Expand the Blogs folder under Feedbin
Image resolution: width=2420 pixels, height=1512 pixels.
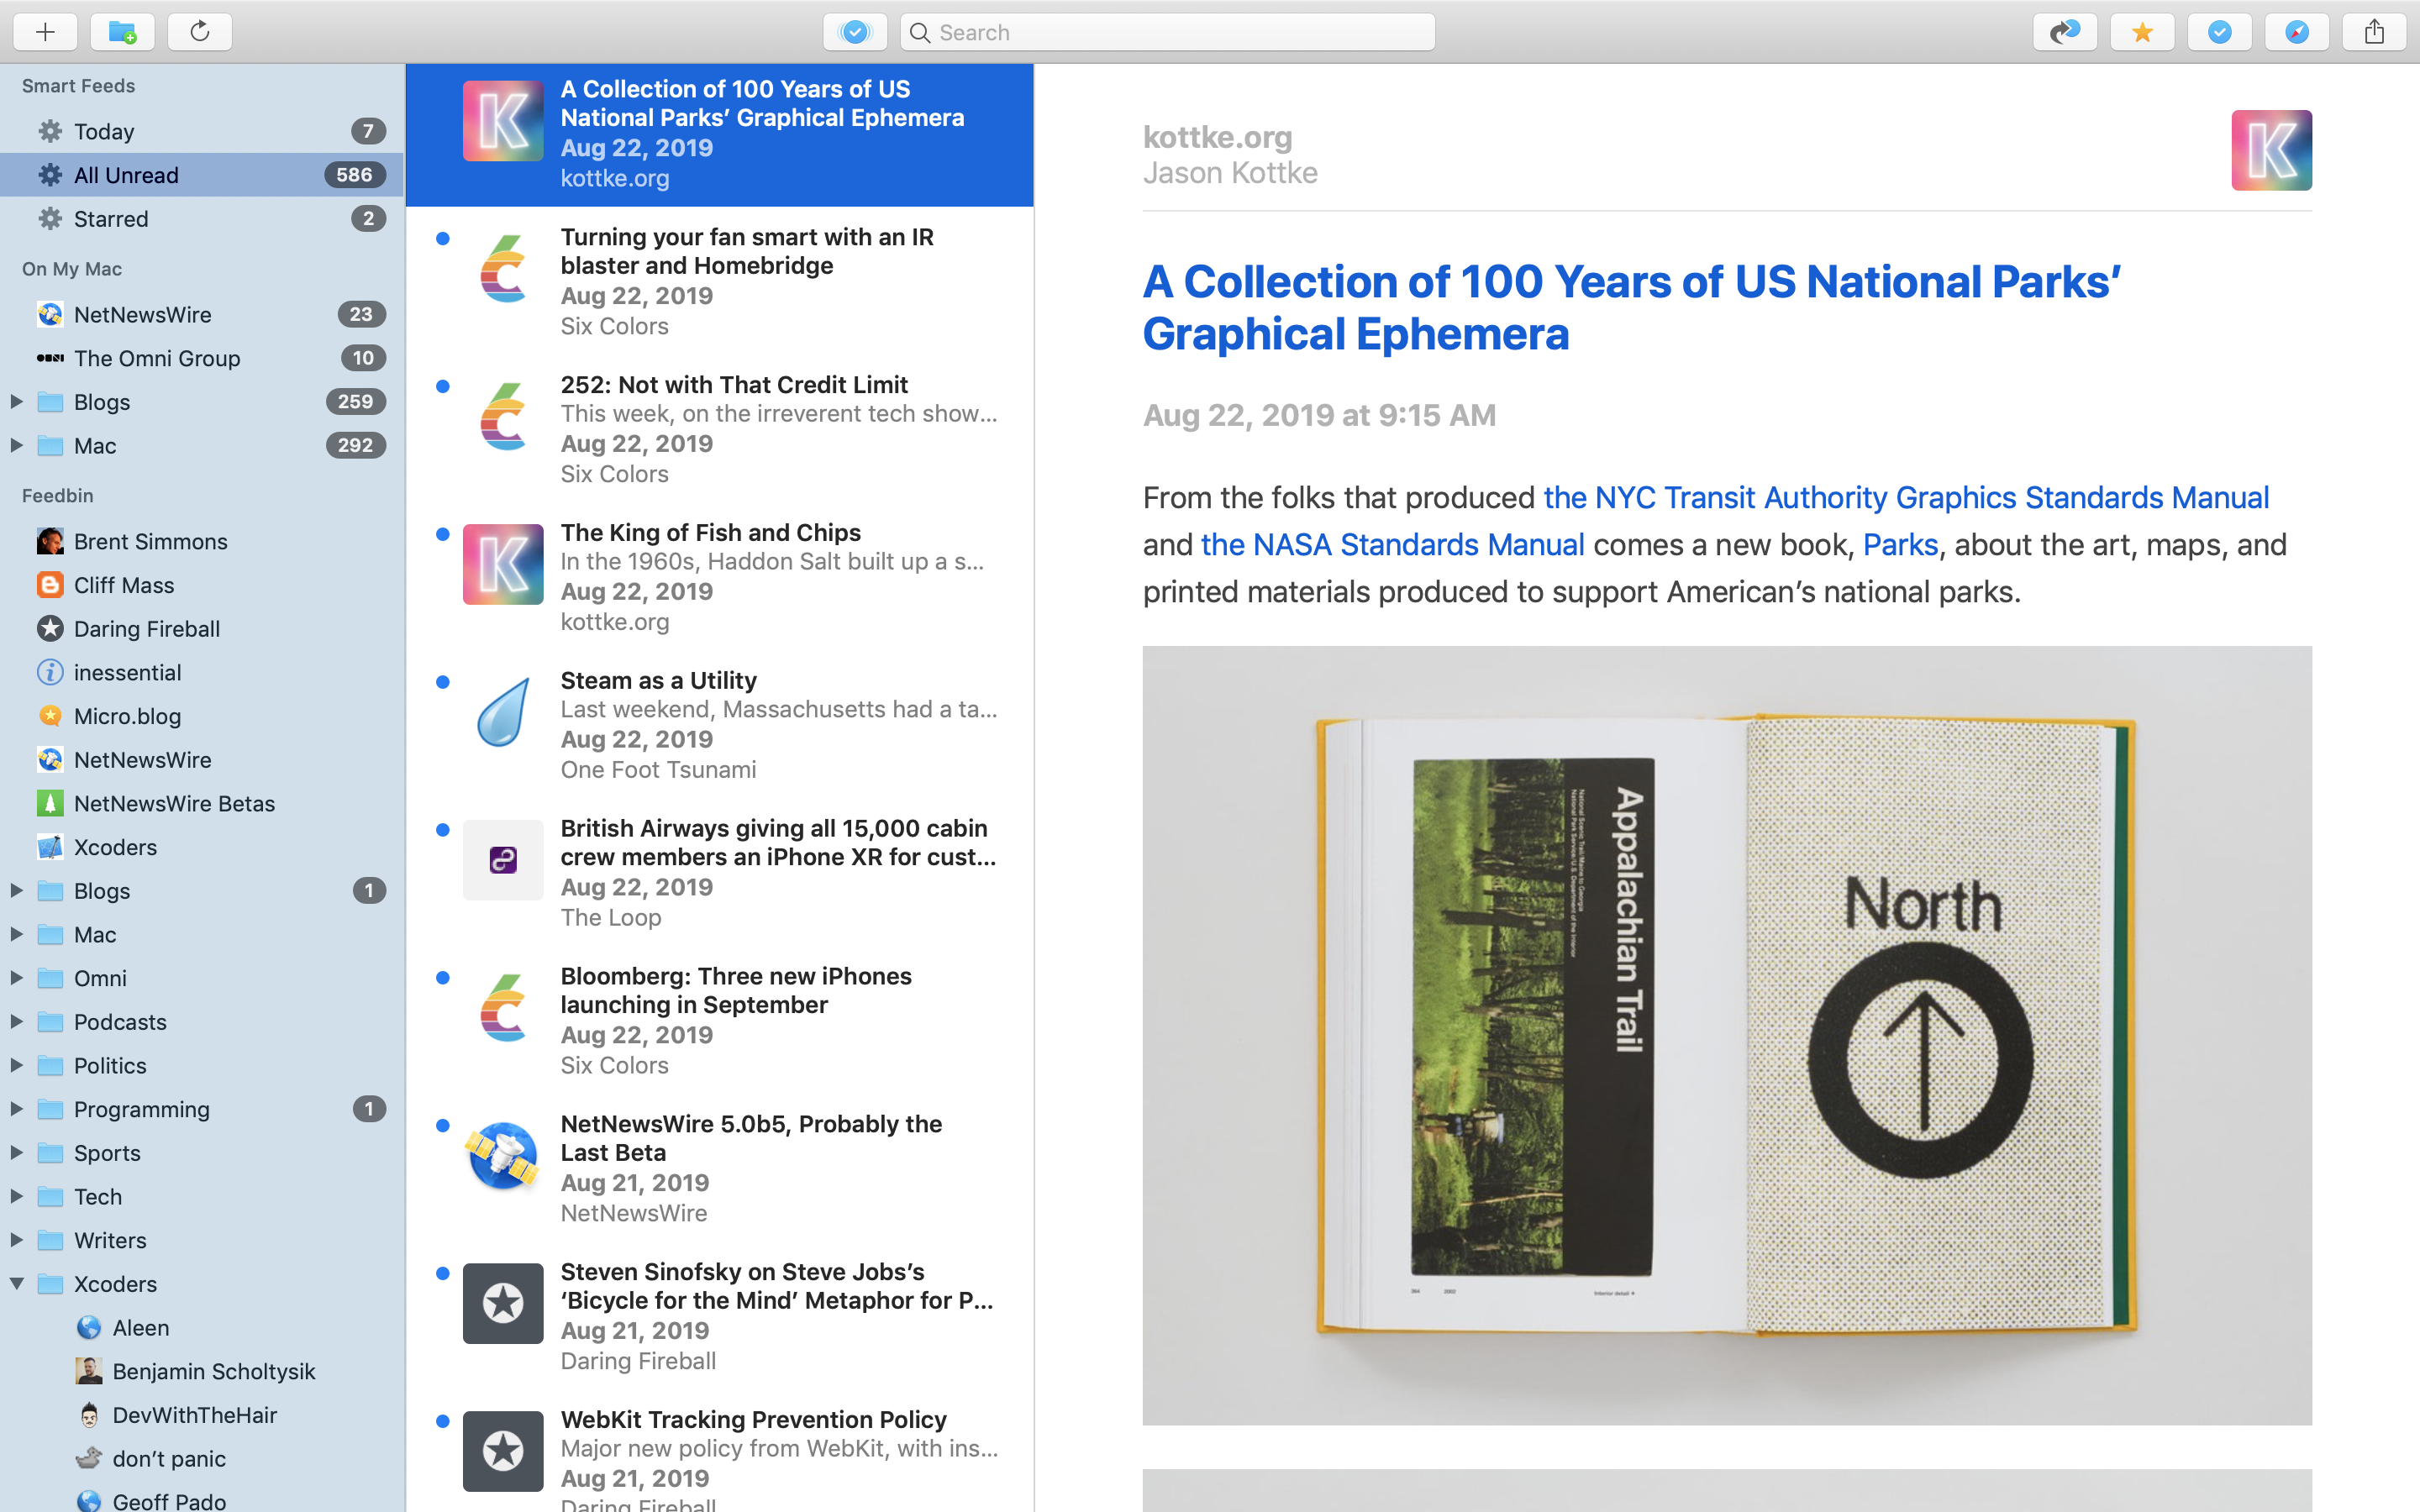pyautogui.click(x=18, y=890)
